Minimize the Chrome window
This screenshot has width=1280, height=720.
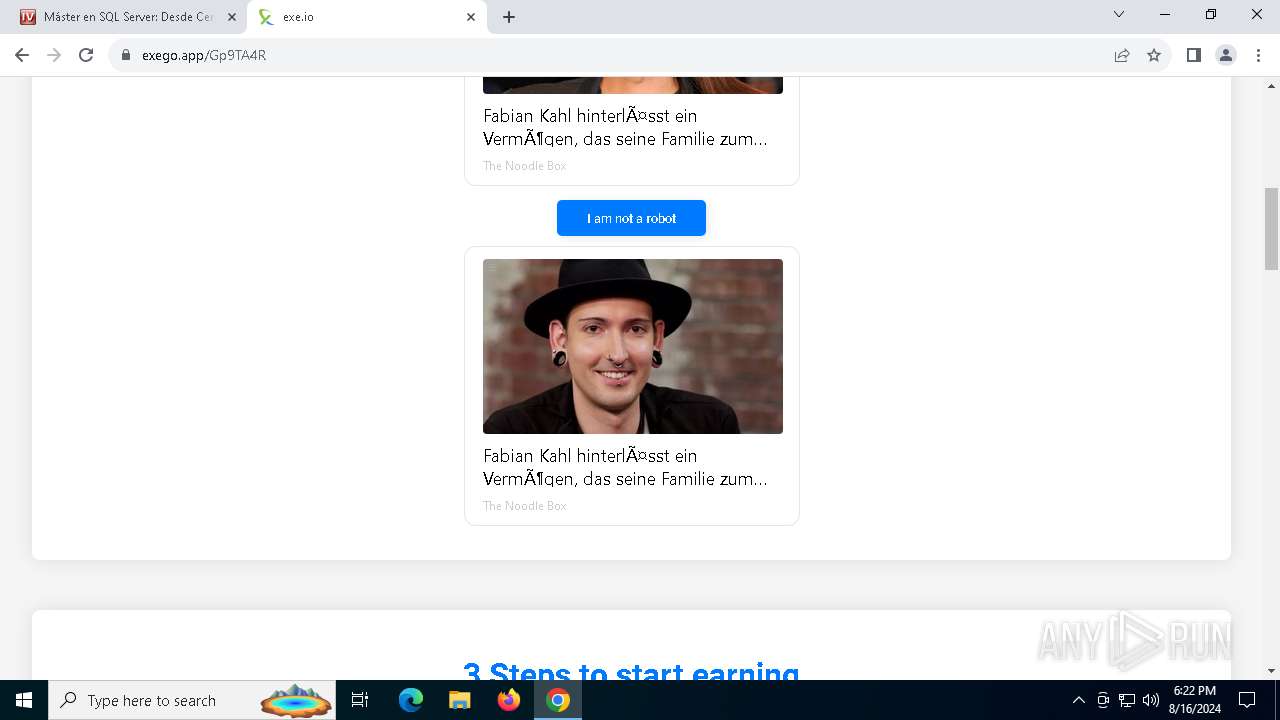coord(1165,14)
